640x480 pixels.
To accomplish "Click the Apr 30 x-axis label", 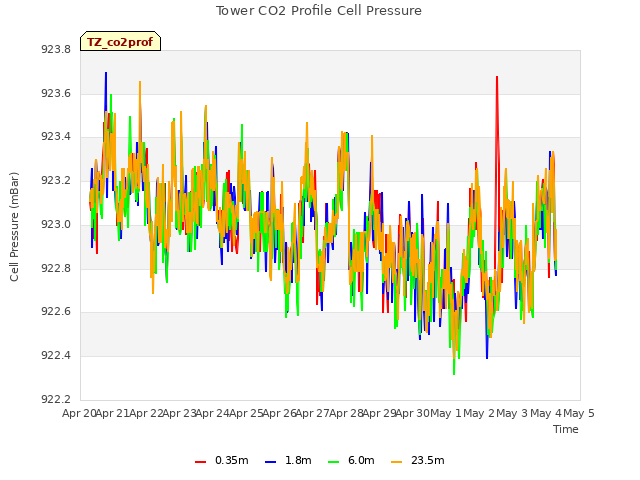I will click(413, 413).
